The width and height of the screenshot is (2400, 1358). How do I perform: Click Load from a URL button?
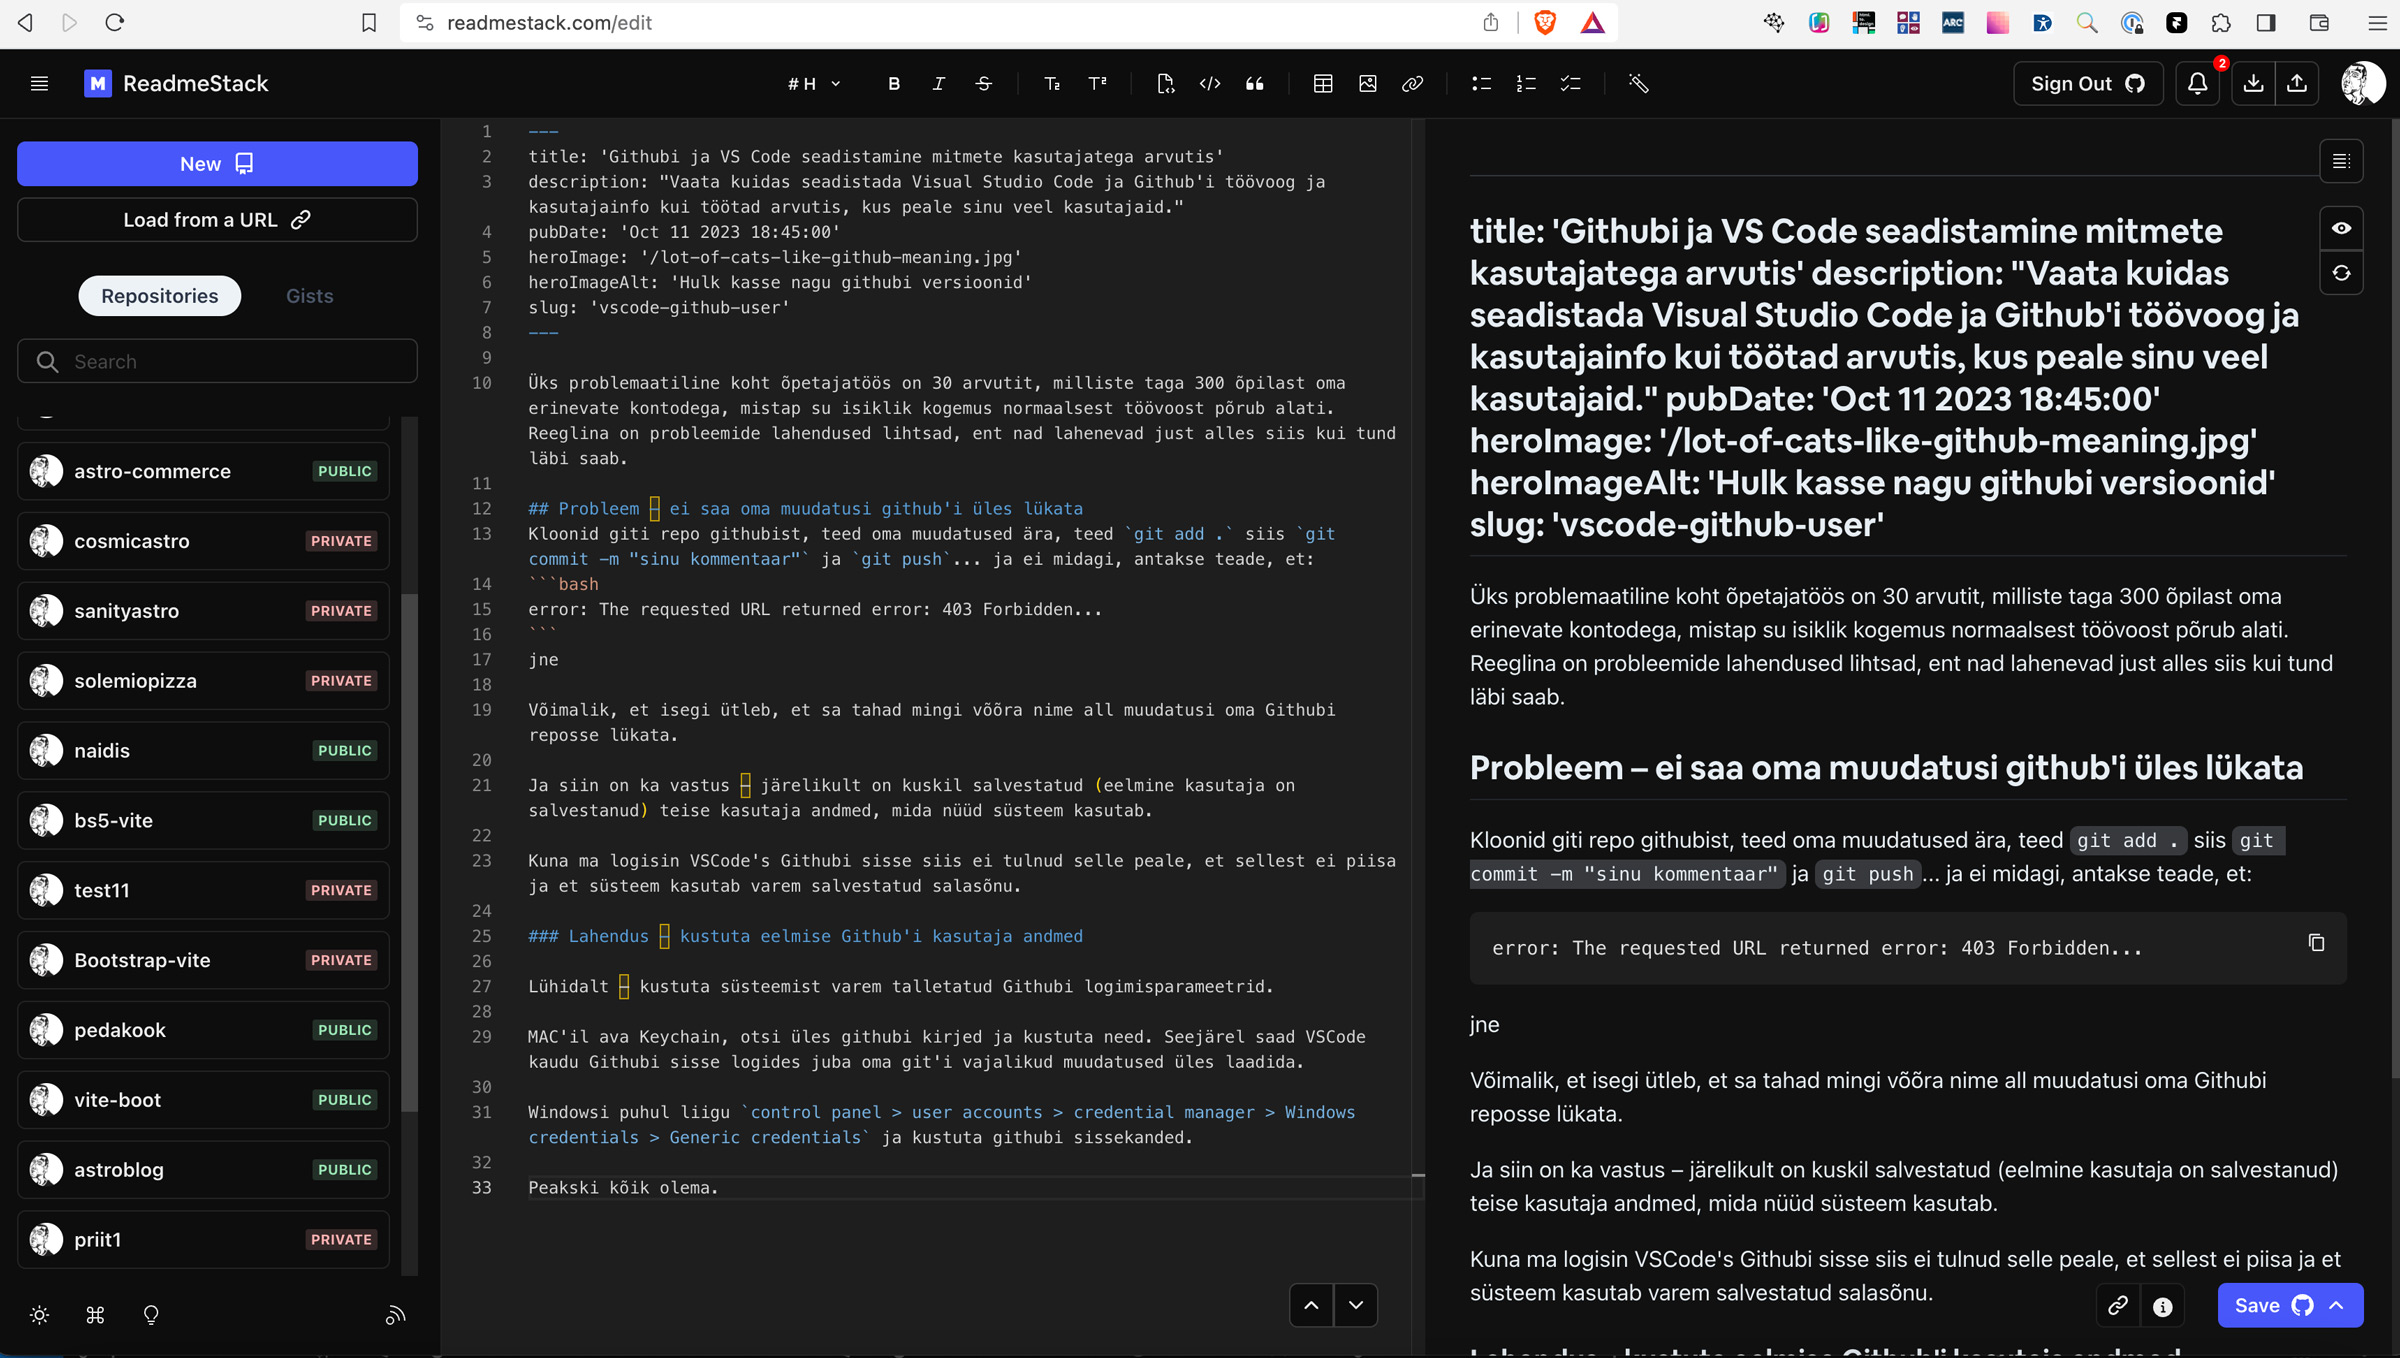click(x=217, y=220)
